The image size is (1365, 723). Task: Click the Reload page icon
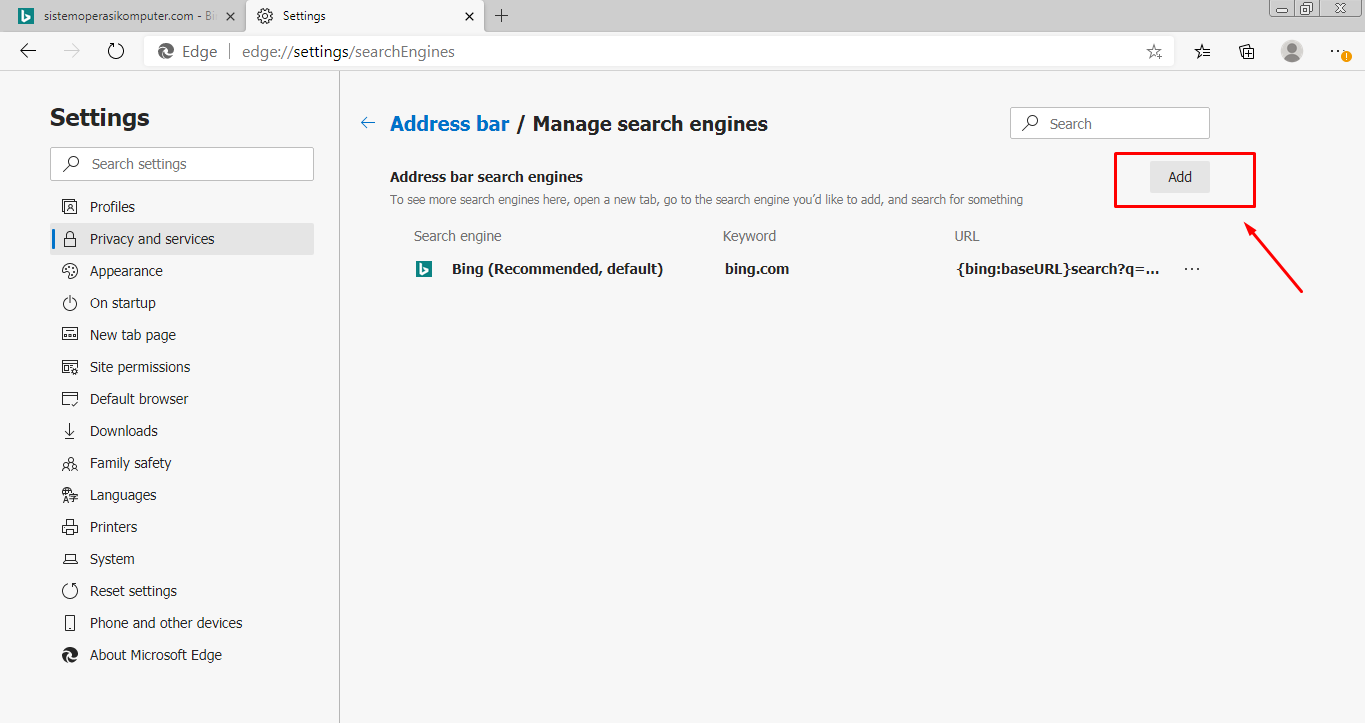115,50
